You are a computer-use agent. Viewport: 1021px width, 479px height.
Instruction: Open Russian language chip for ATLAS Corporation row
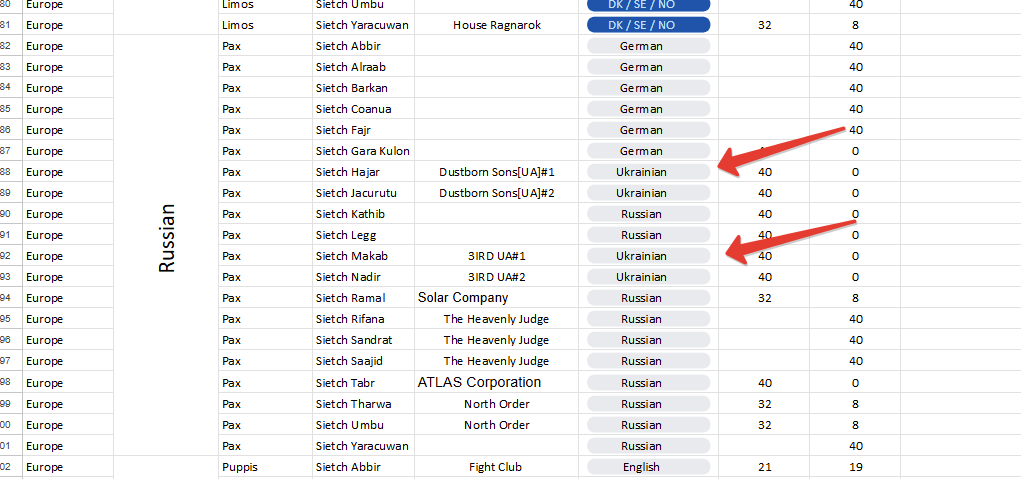coord(641,383)
